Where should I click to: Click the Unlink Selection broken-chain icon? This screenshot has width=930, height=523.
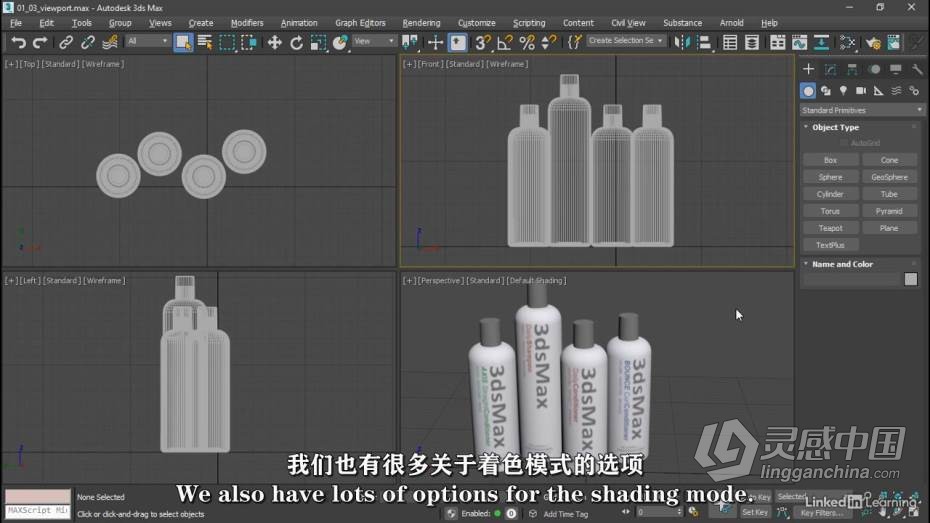click(88, 42)
